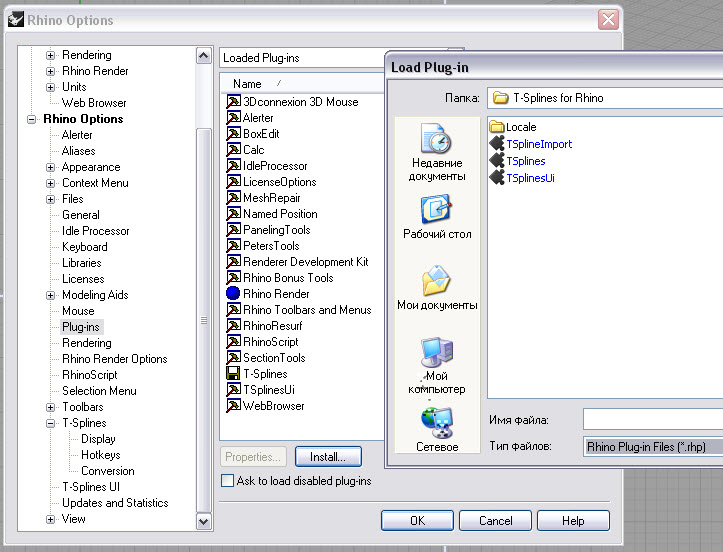The image size is (723, 552).
Task: Click the PanelingTools plug-in icon
Action: (x=233, y=230)
